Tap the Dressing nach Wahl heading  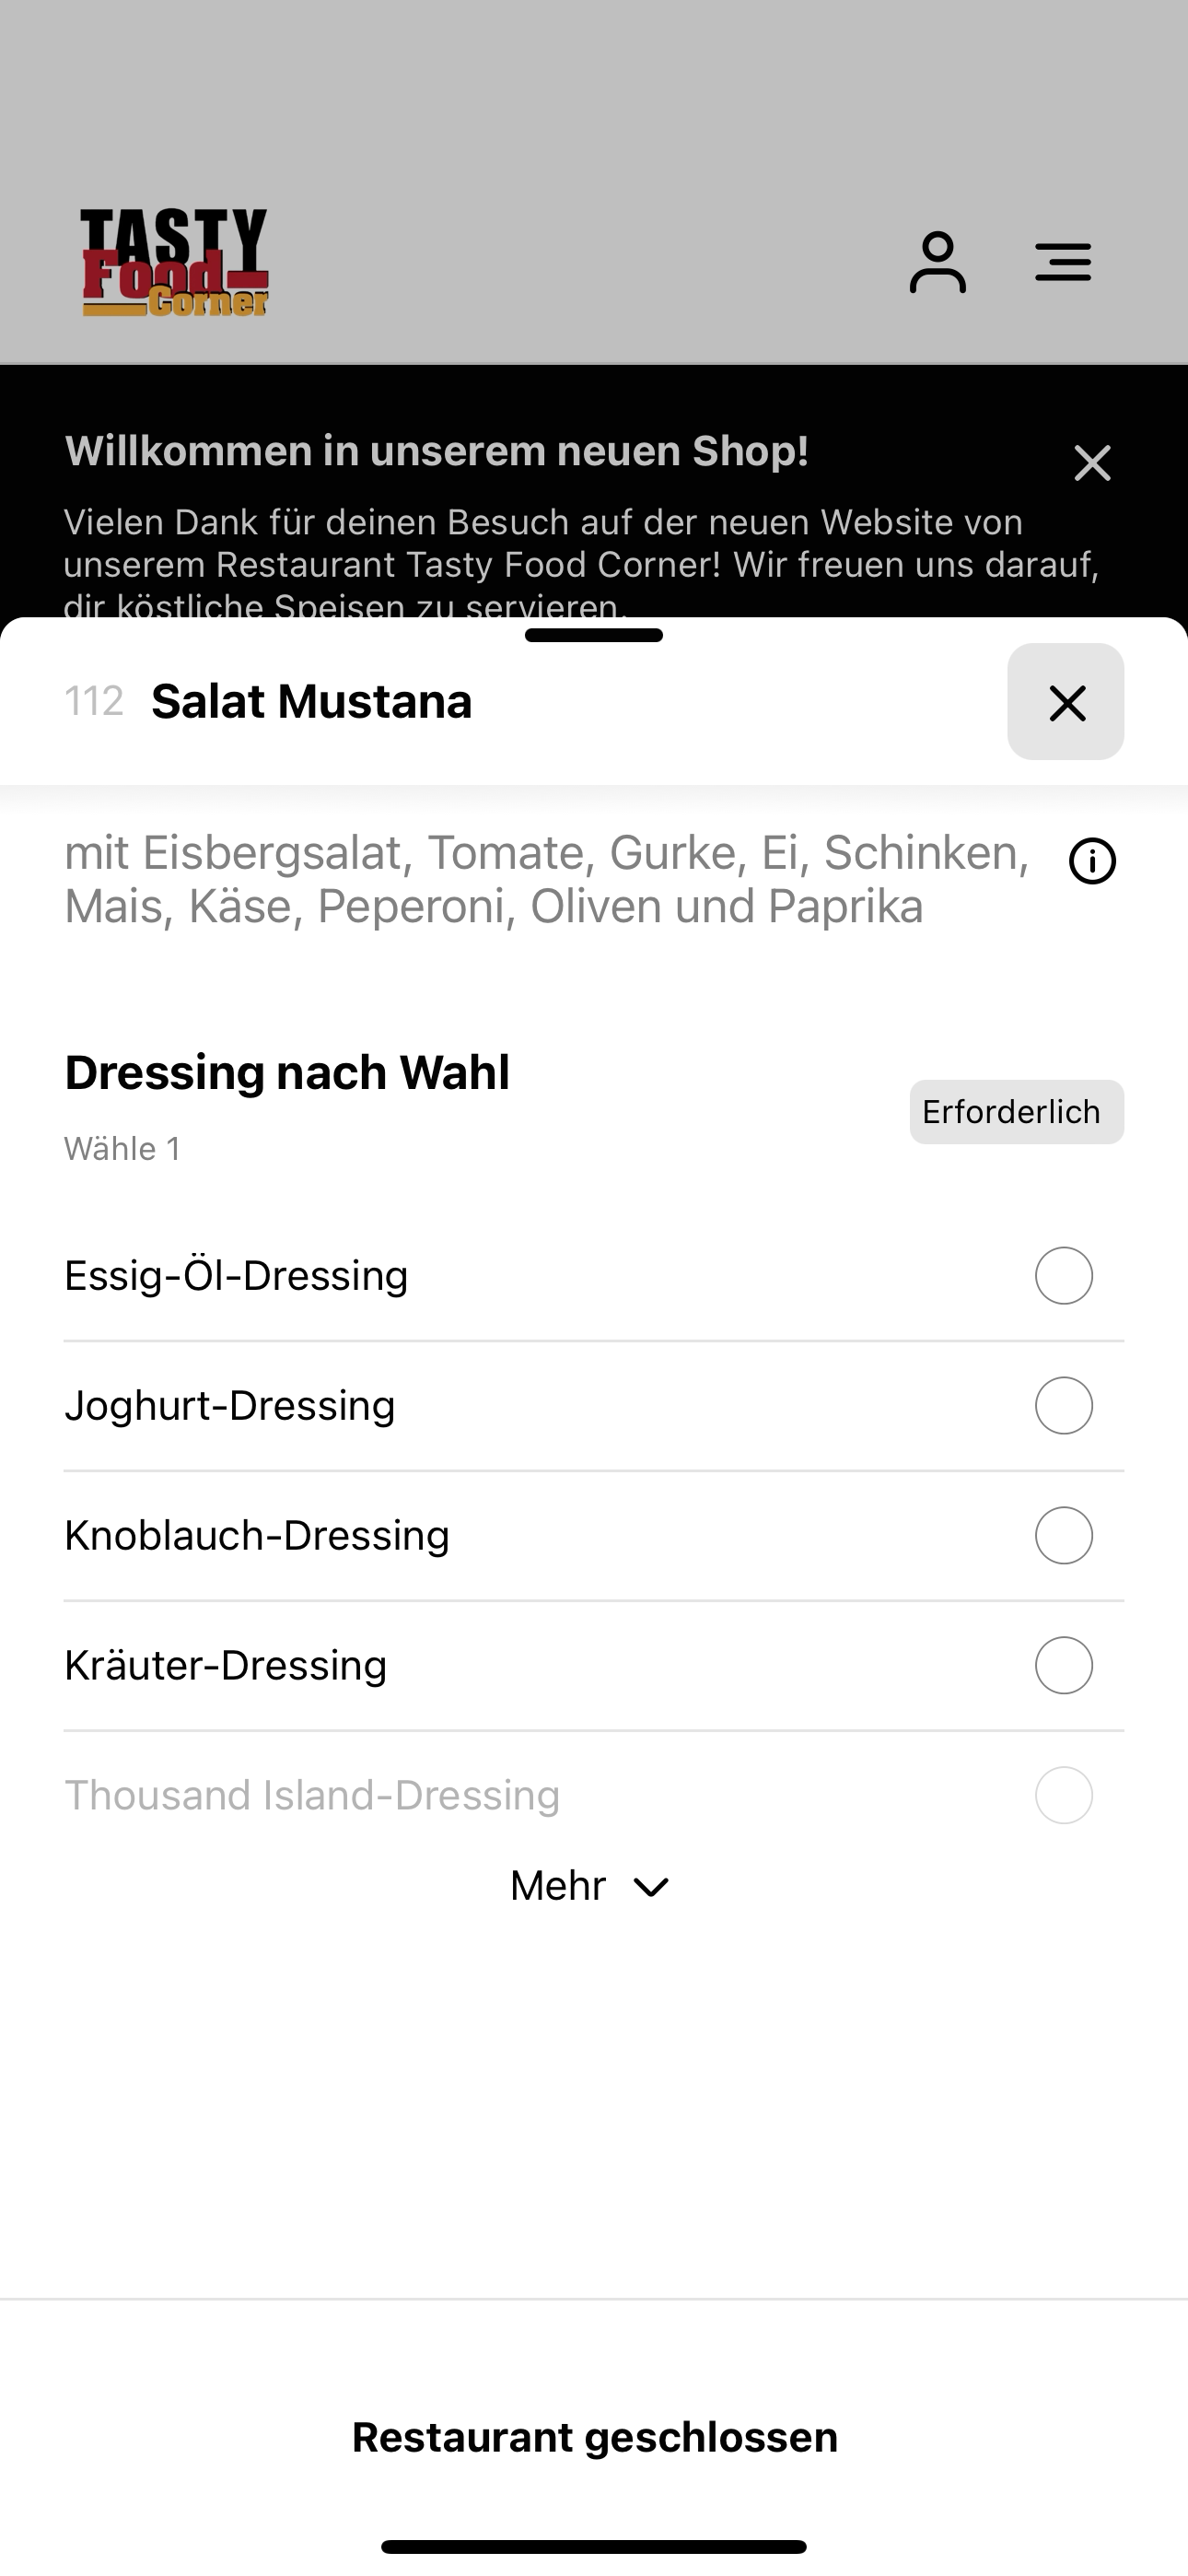(287, 1073)
